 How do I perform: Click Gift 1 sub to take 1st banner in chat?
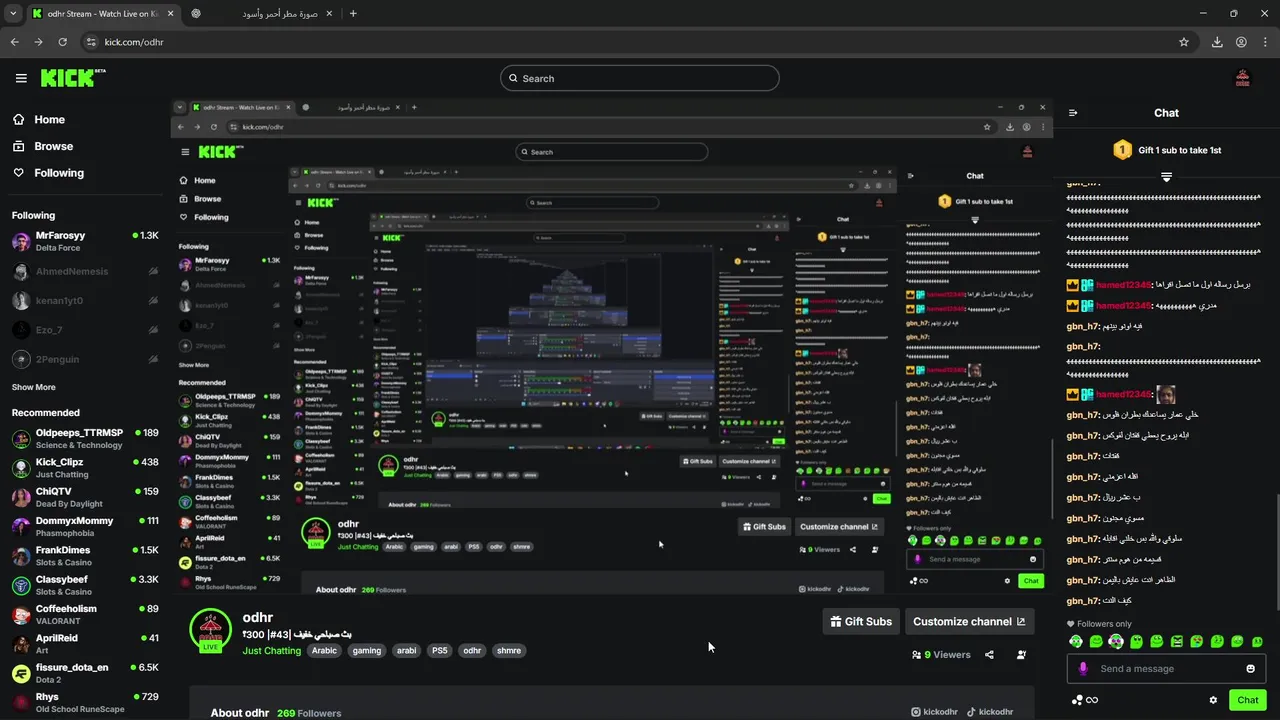pos(1166,150)
